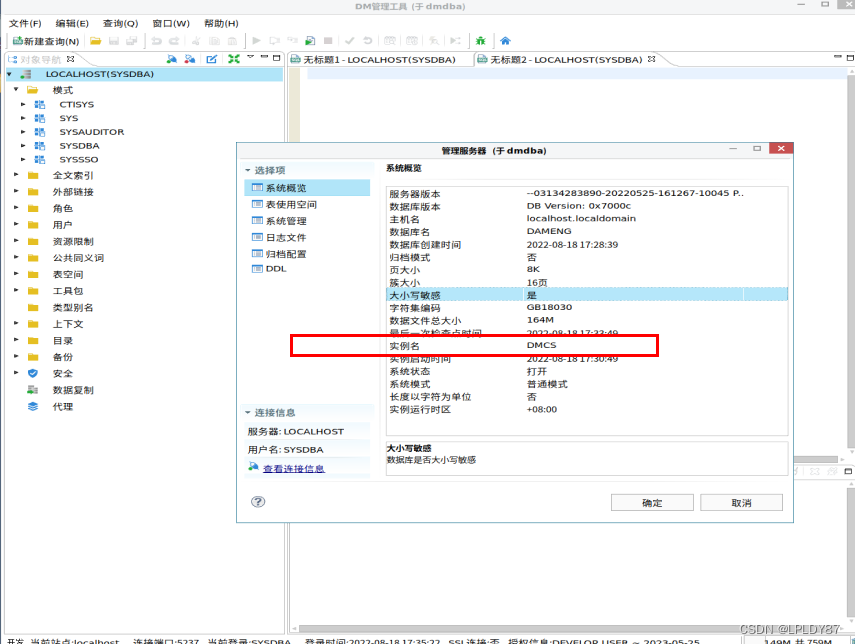Select the 公共同义词 folder in tree
Screen dimensions: 855x644
coord(78,258)
